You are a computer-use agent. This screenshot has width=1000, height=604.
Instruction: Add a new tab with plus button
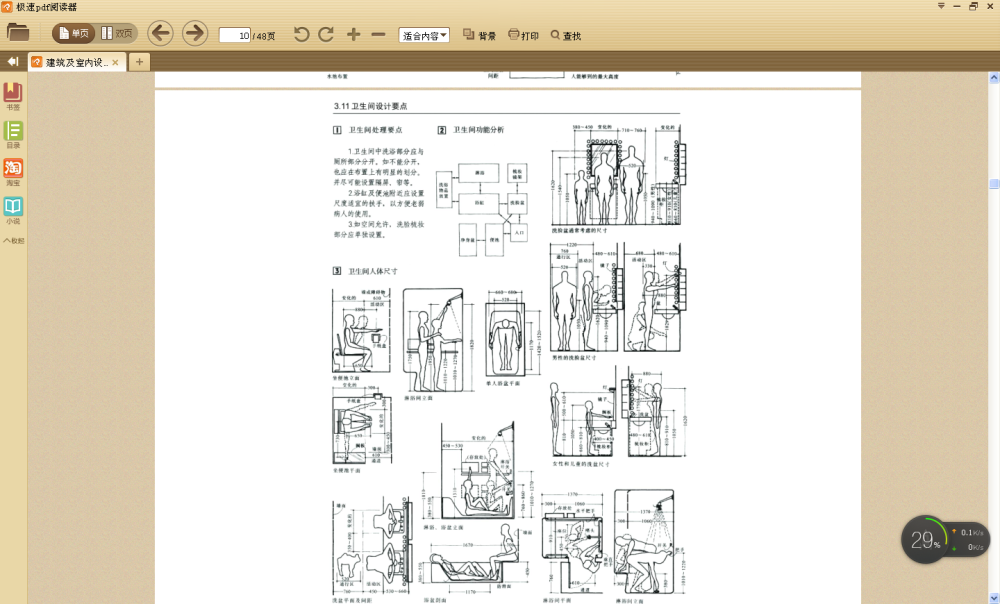(x=139, y=62)
